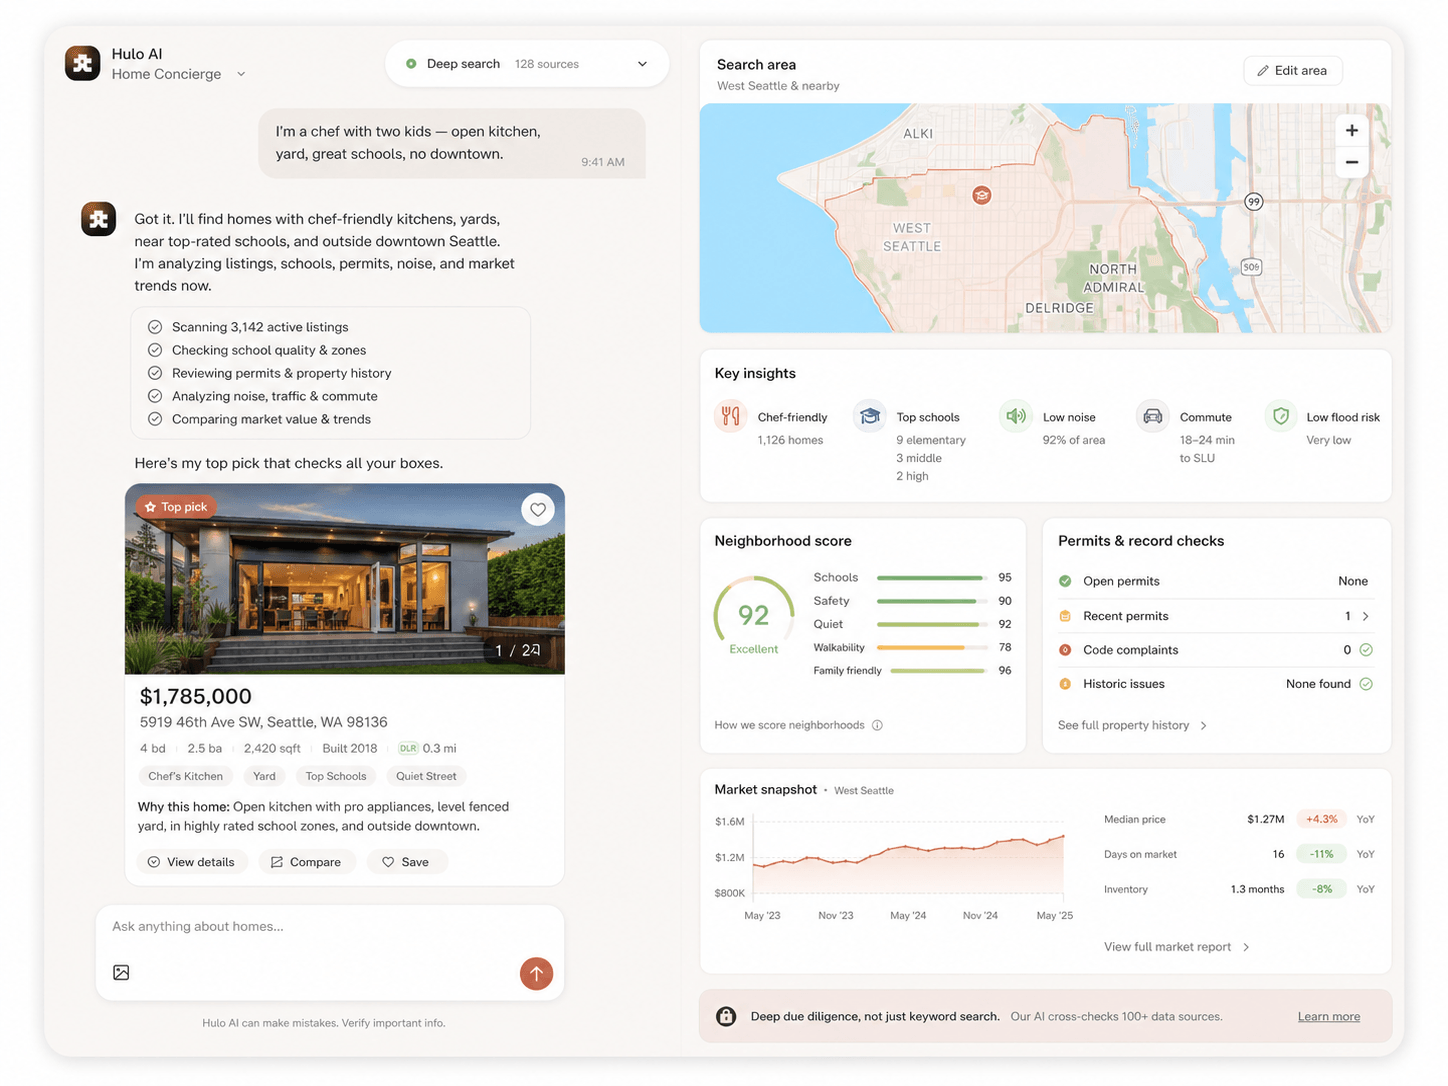Click the -8% Inventory badge
Image resolution: width=1448 pixels, height=1086 pixels.
click(x=1321, y=889)
